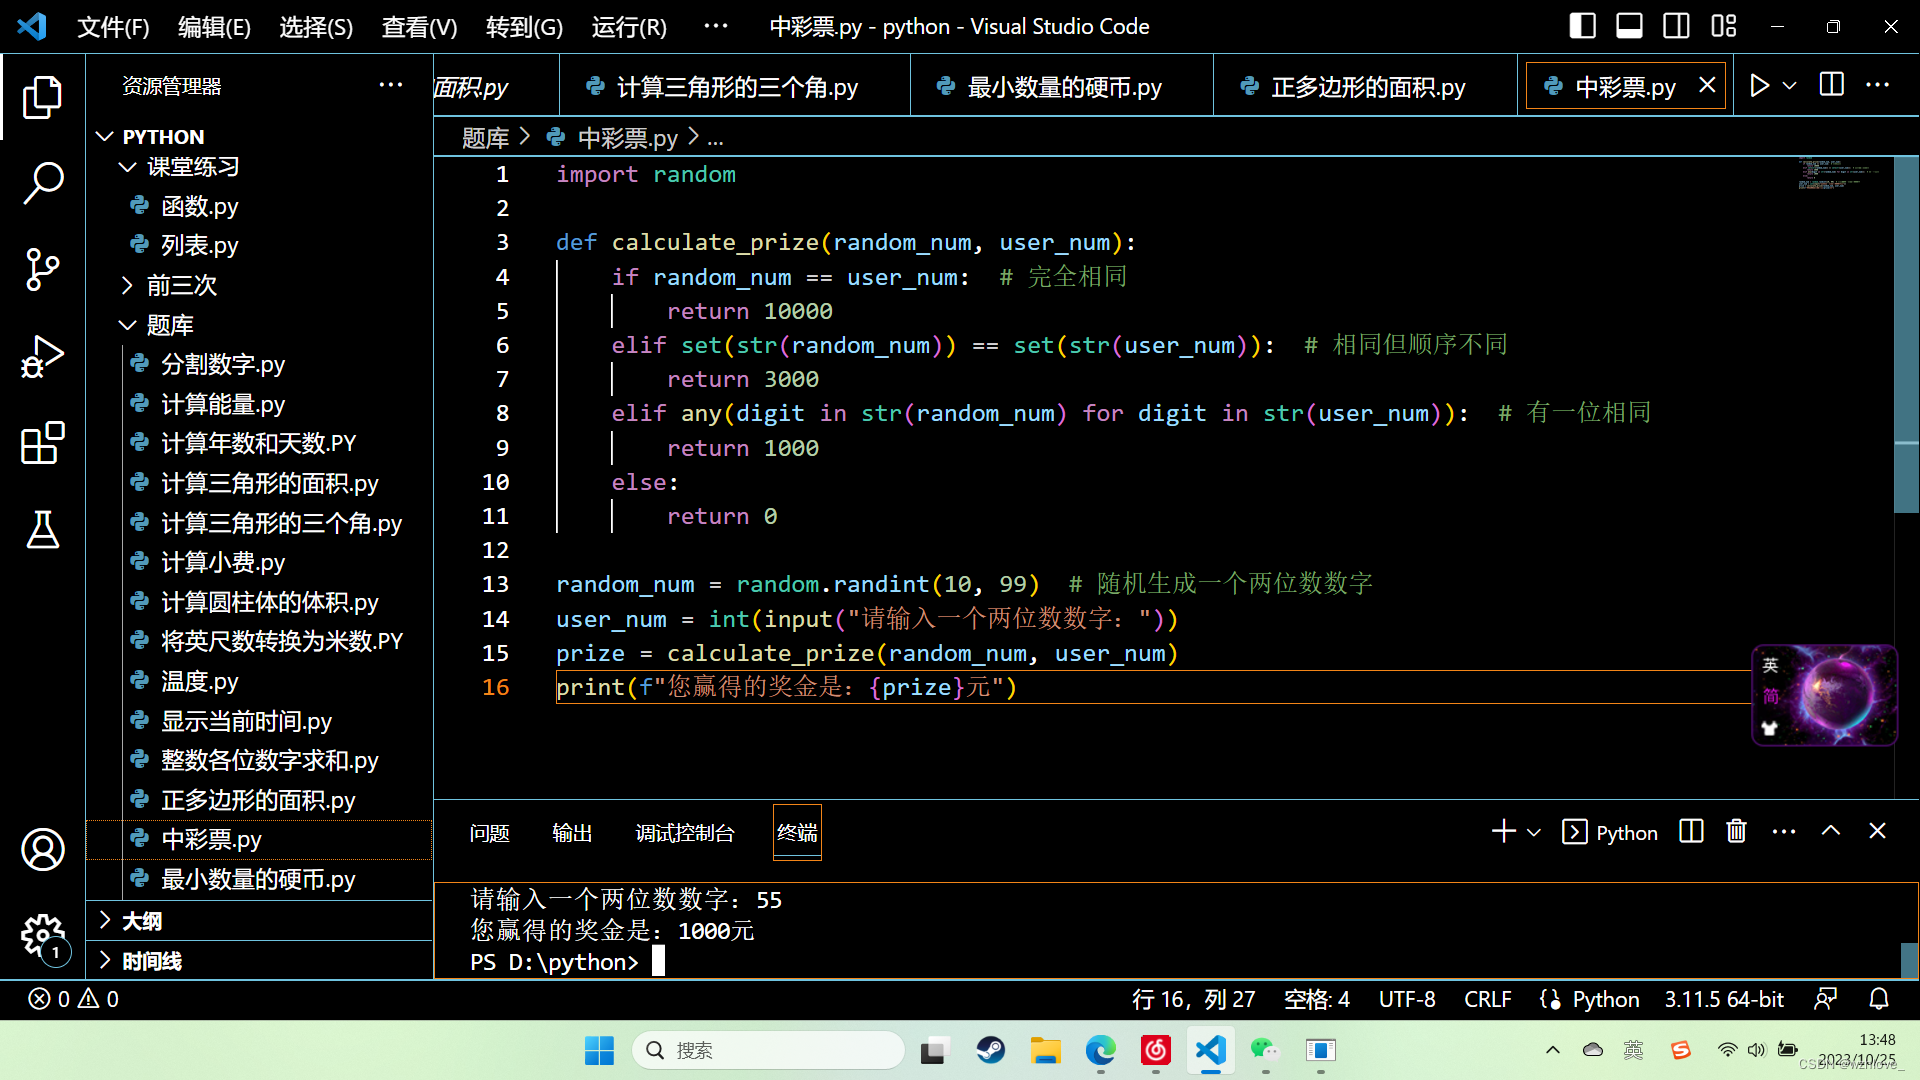Kill terminal with trash icon

coord(1737,832)
